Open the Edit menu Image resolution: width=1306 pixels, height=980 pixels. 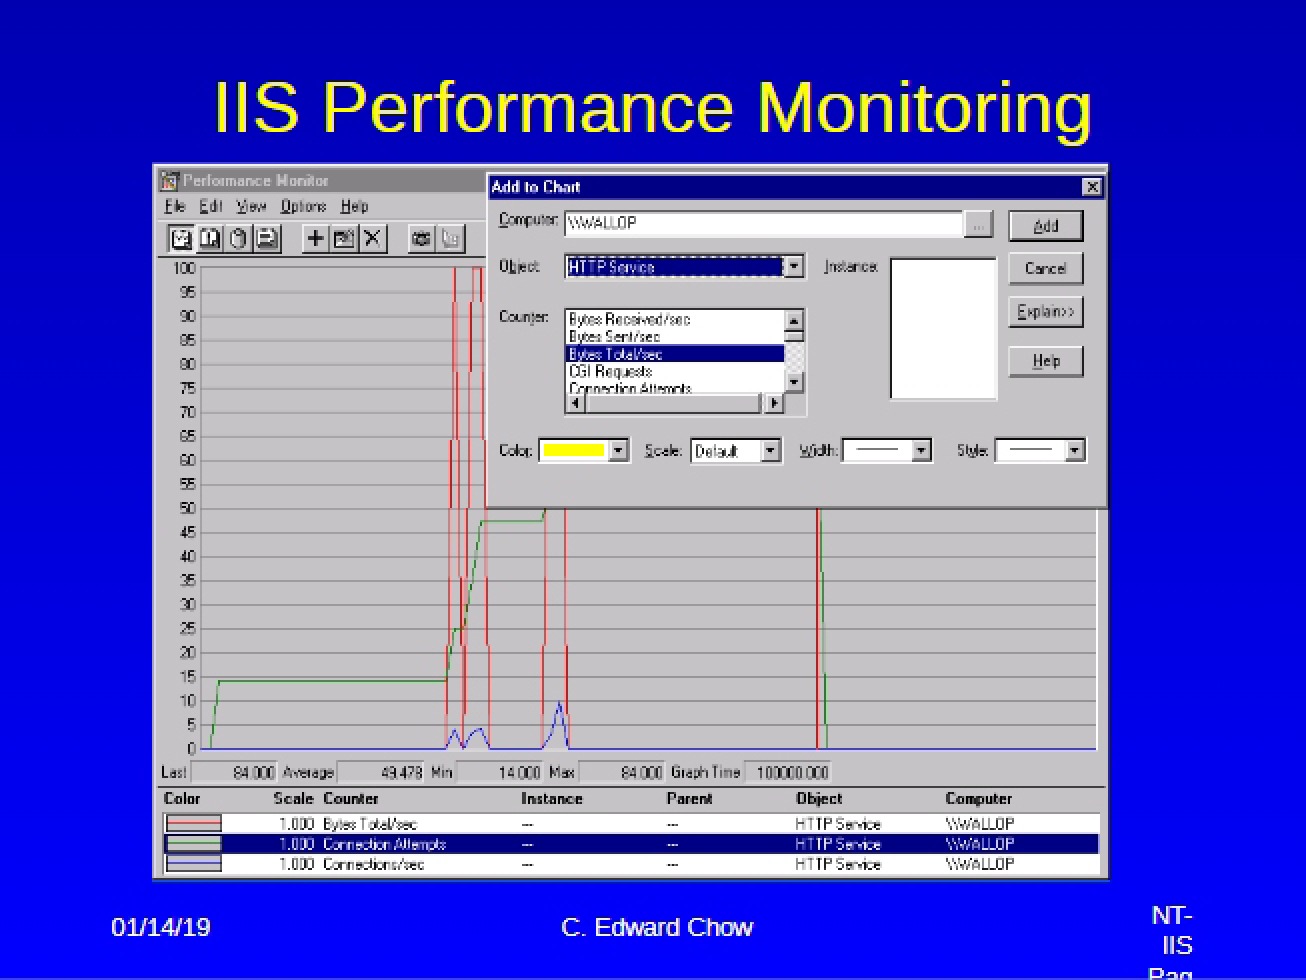tap(210, 206)
